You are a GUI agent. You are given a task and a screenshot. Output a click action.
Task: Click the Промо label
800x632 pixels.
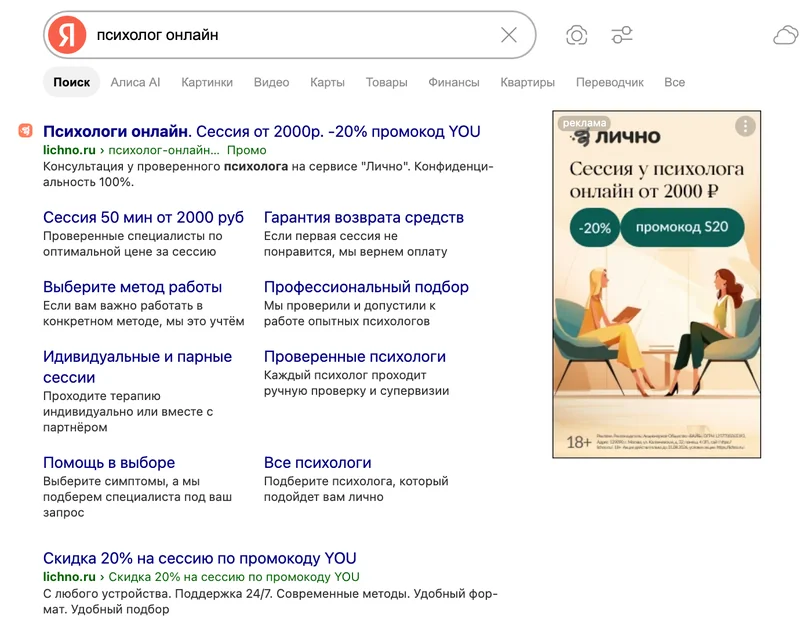click(x=246, y=150)
